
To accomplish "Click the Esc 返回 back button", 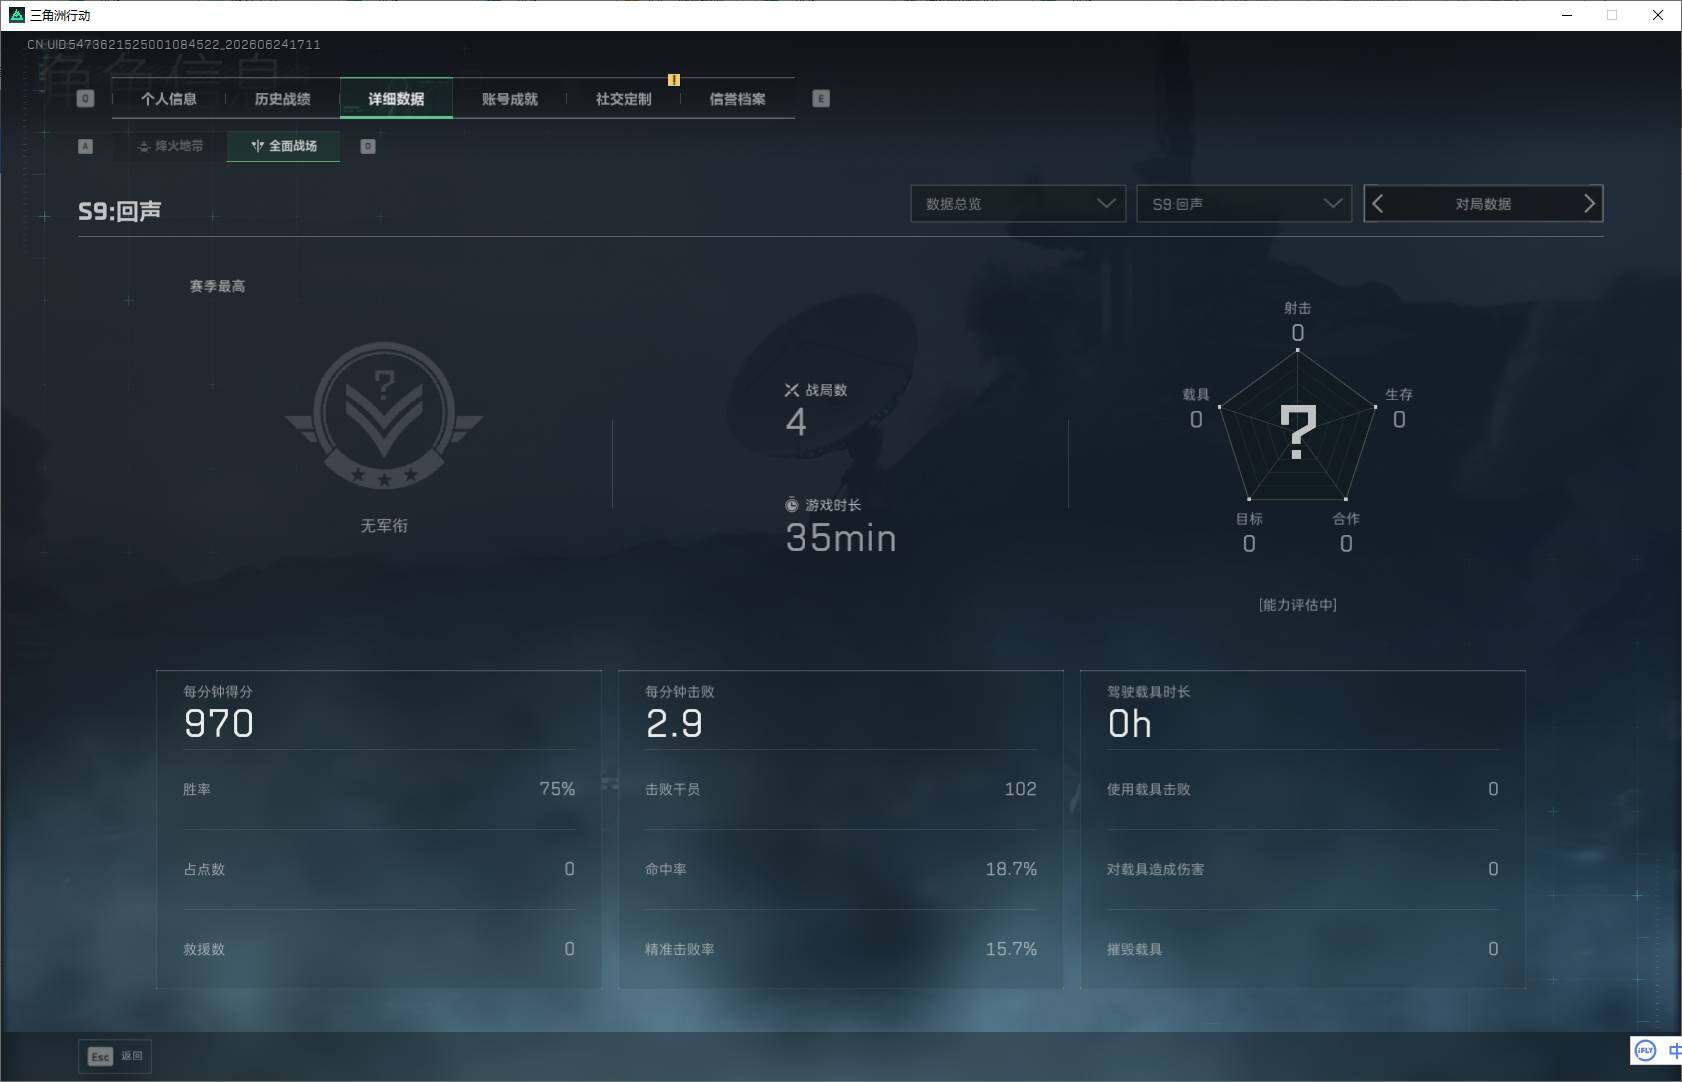I will pos(115,1056).
